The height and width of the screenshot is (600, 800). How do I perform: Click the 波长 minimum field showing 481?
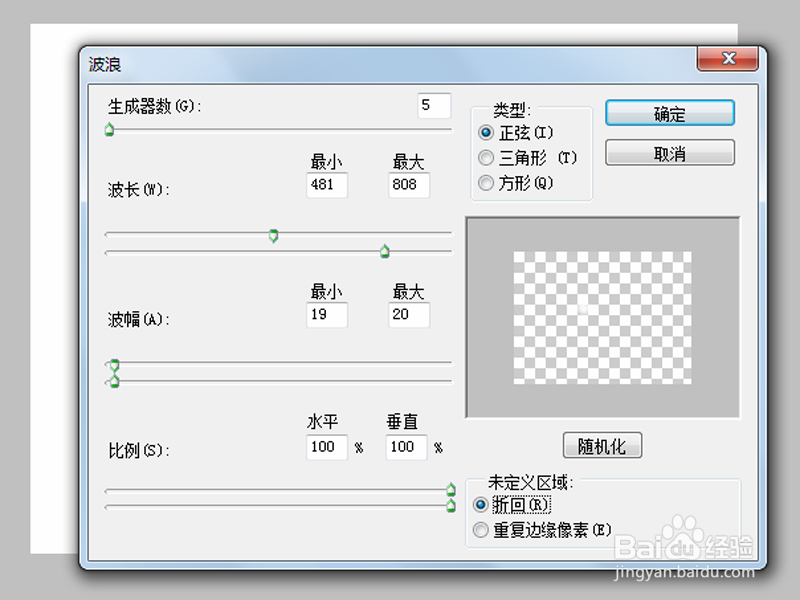pos(327,185)
